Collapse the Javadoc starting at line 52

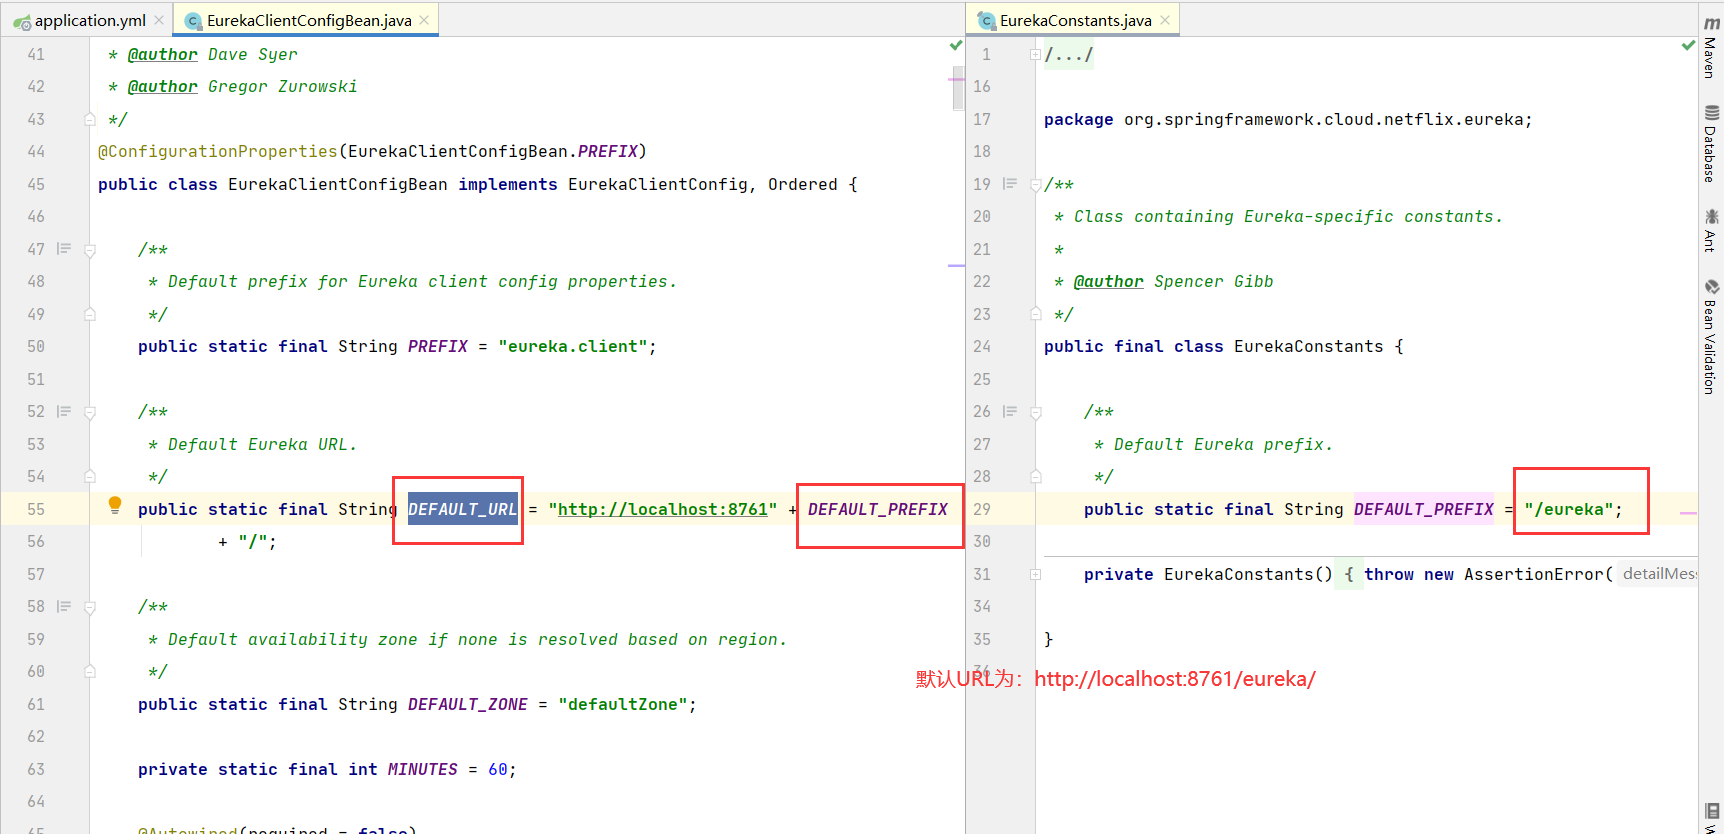90,412
